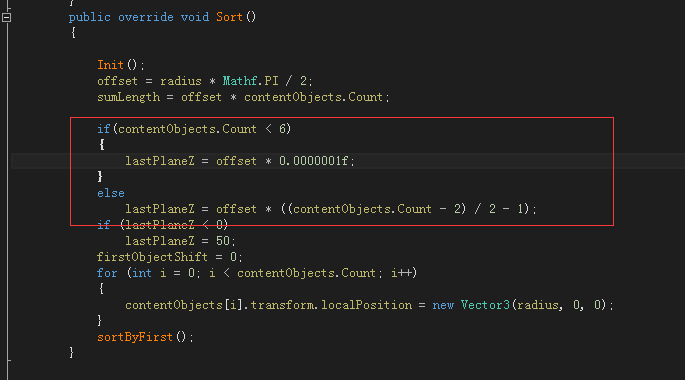Click the 'sortByFirst' method call
This screenshot has height=380, width=685.
coord(135,337)
